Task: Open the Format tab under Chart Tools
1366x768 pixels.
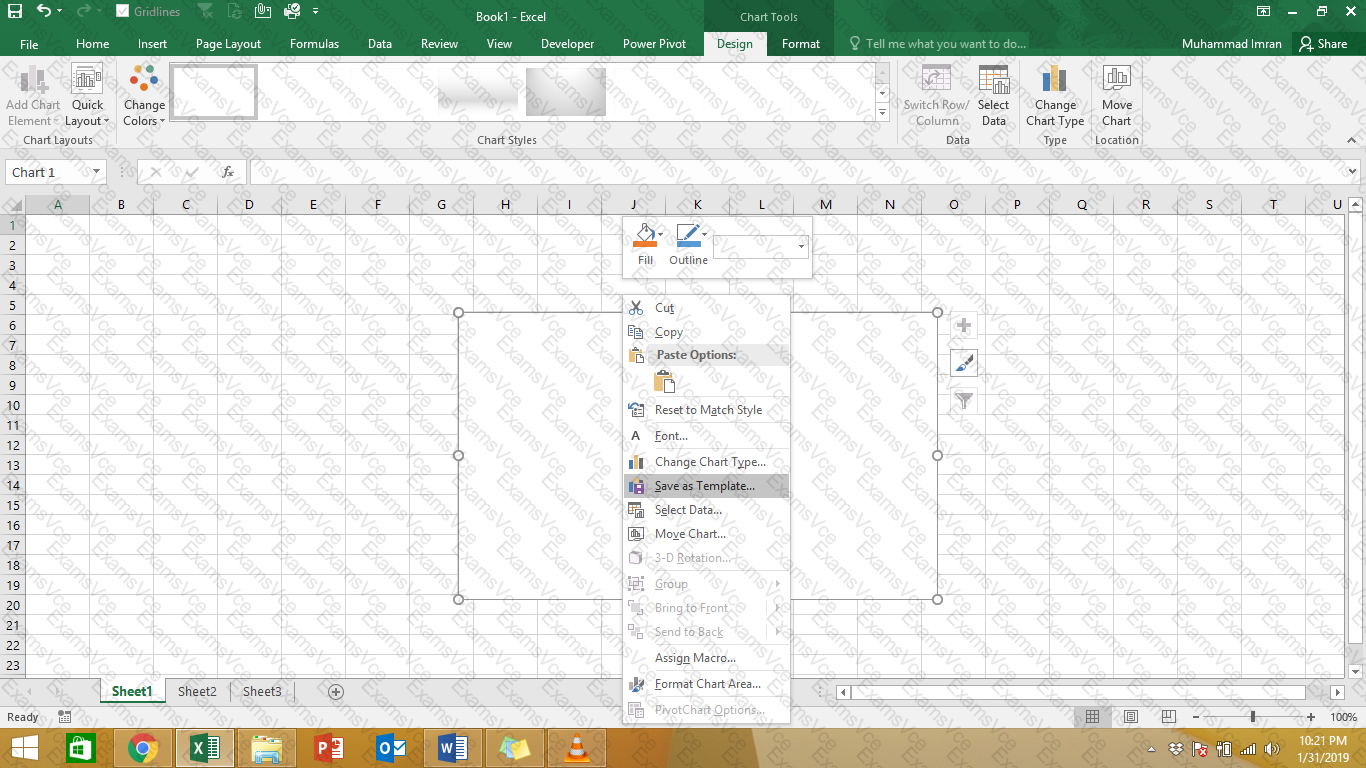Action: coord(801,44)
